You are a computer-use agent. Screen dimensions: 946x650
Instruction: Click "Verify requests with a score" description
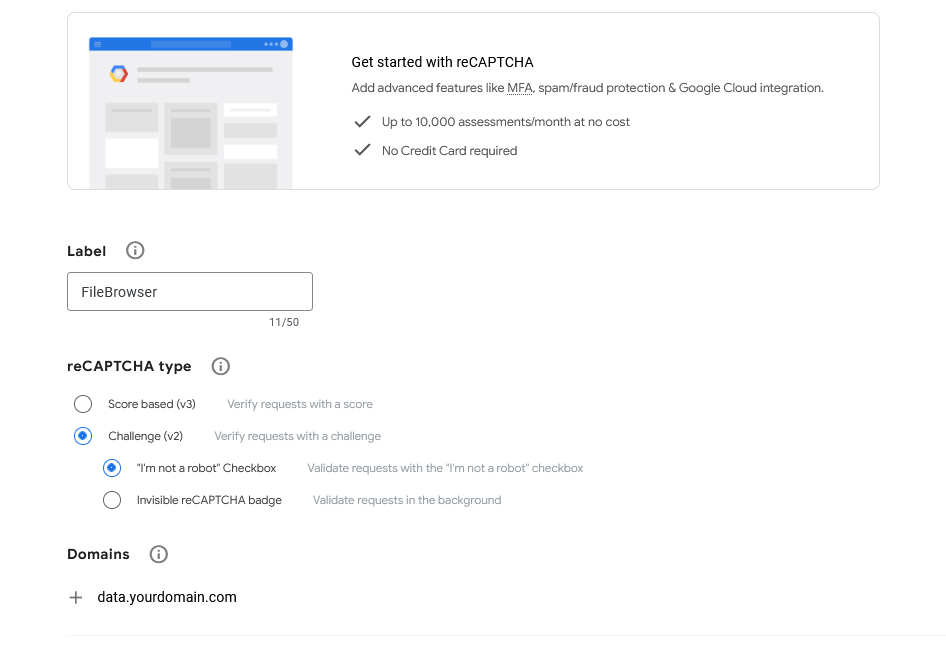coord(300,404)
